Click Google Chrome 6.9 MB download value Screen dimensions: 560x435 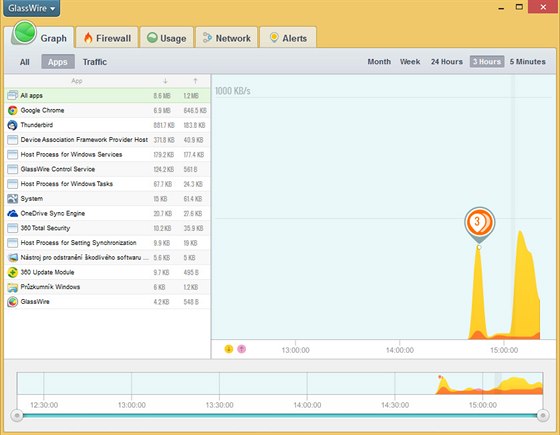pyautogui.click(x=162, y=111)
